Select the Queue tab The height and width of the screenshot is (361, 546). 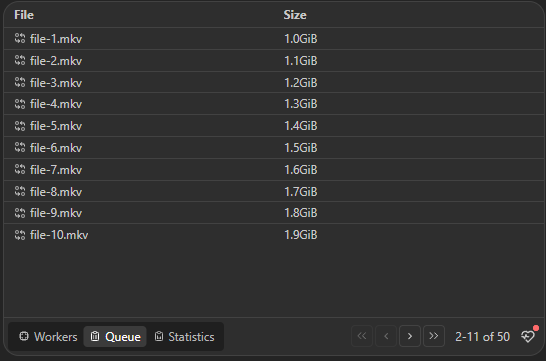pyautogui.click(x=115, y=336)
